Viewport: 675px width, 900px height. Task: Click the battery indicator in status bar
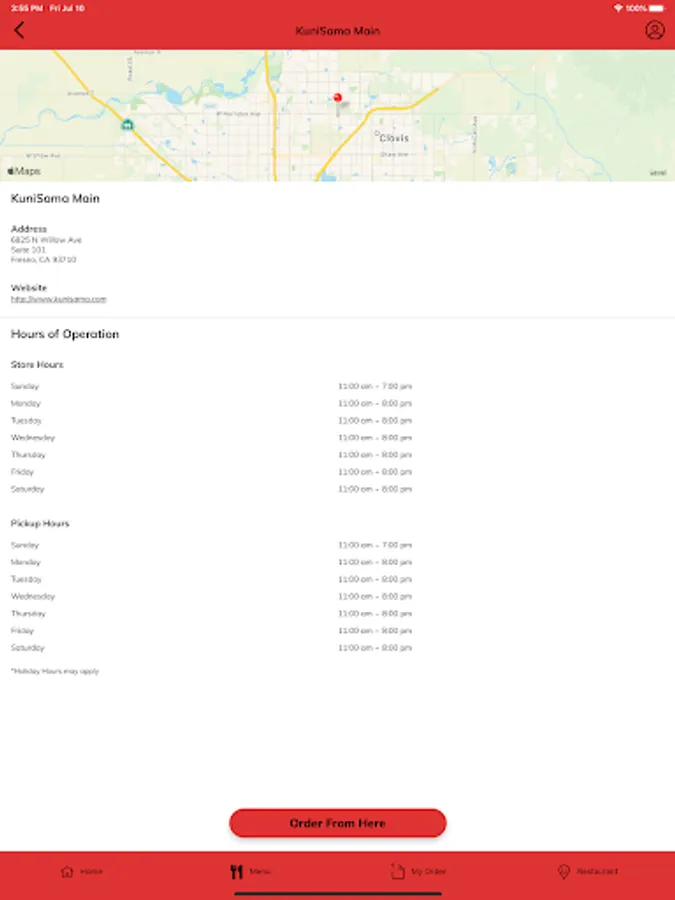point(657,8)
